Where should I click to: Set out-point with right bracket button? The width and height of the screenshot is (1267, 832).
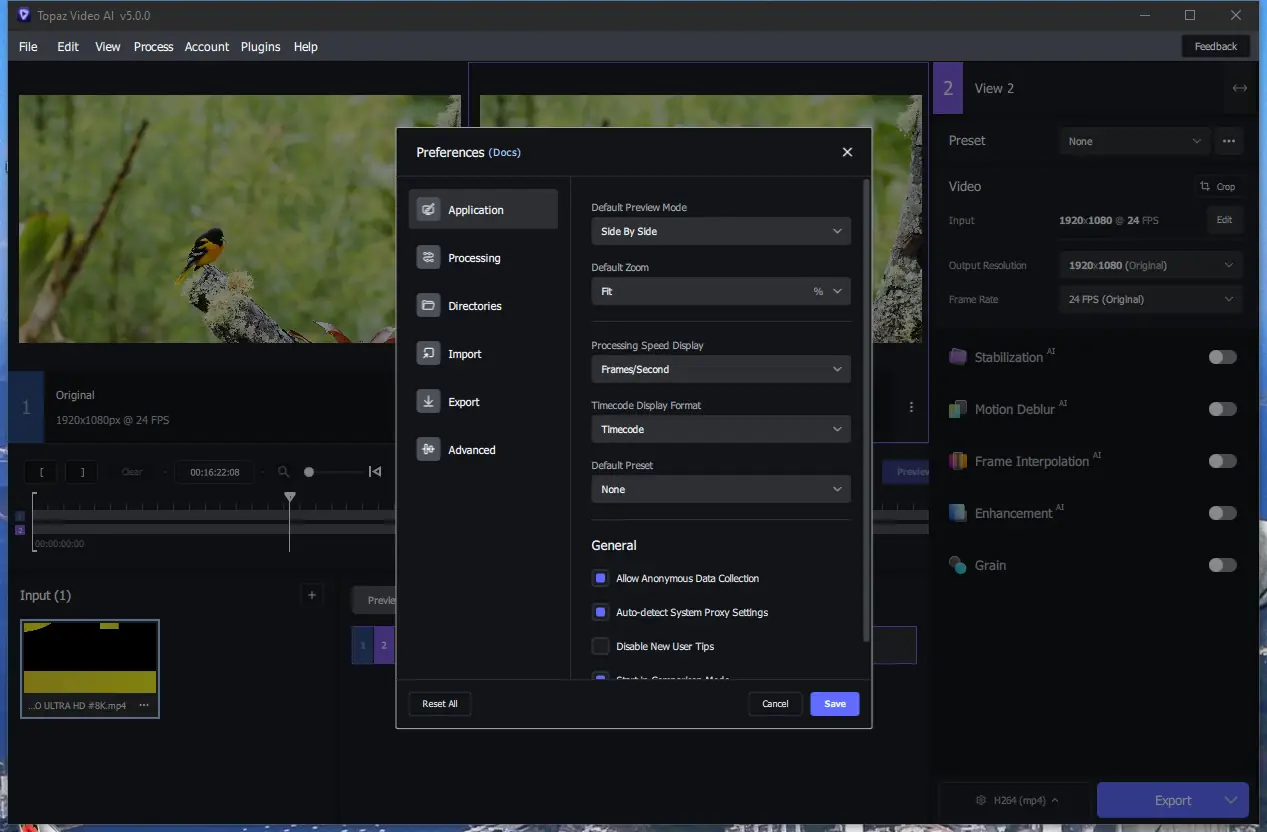pyautogui.click(x=82, y=472)
